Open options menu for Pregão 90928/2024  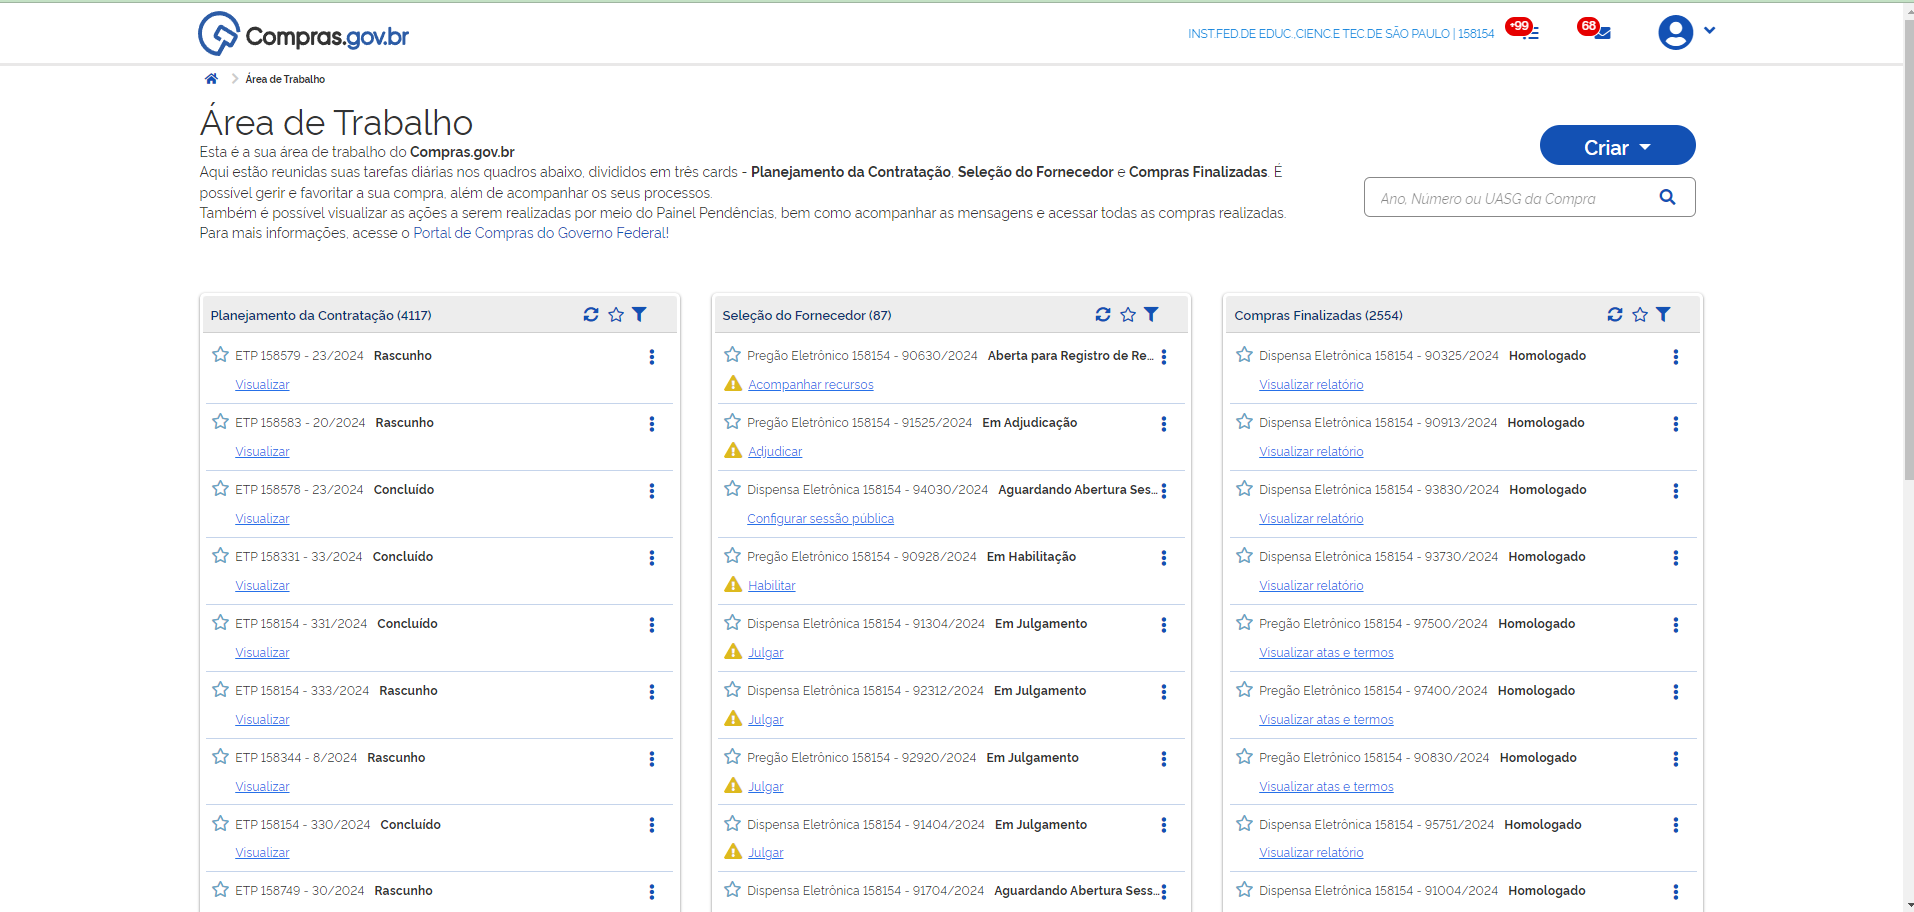coord(1164,558)
